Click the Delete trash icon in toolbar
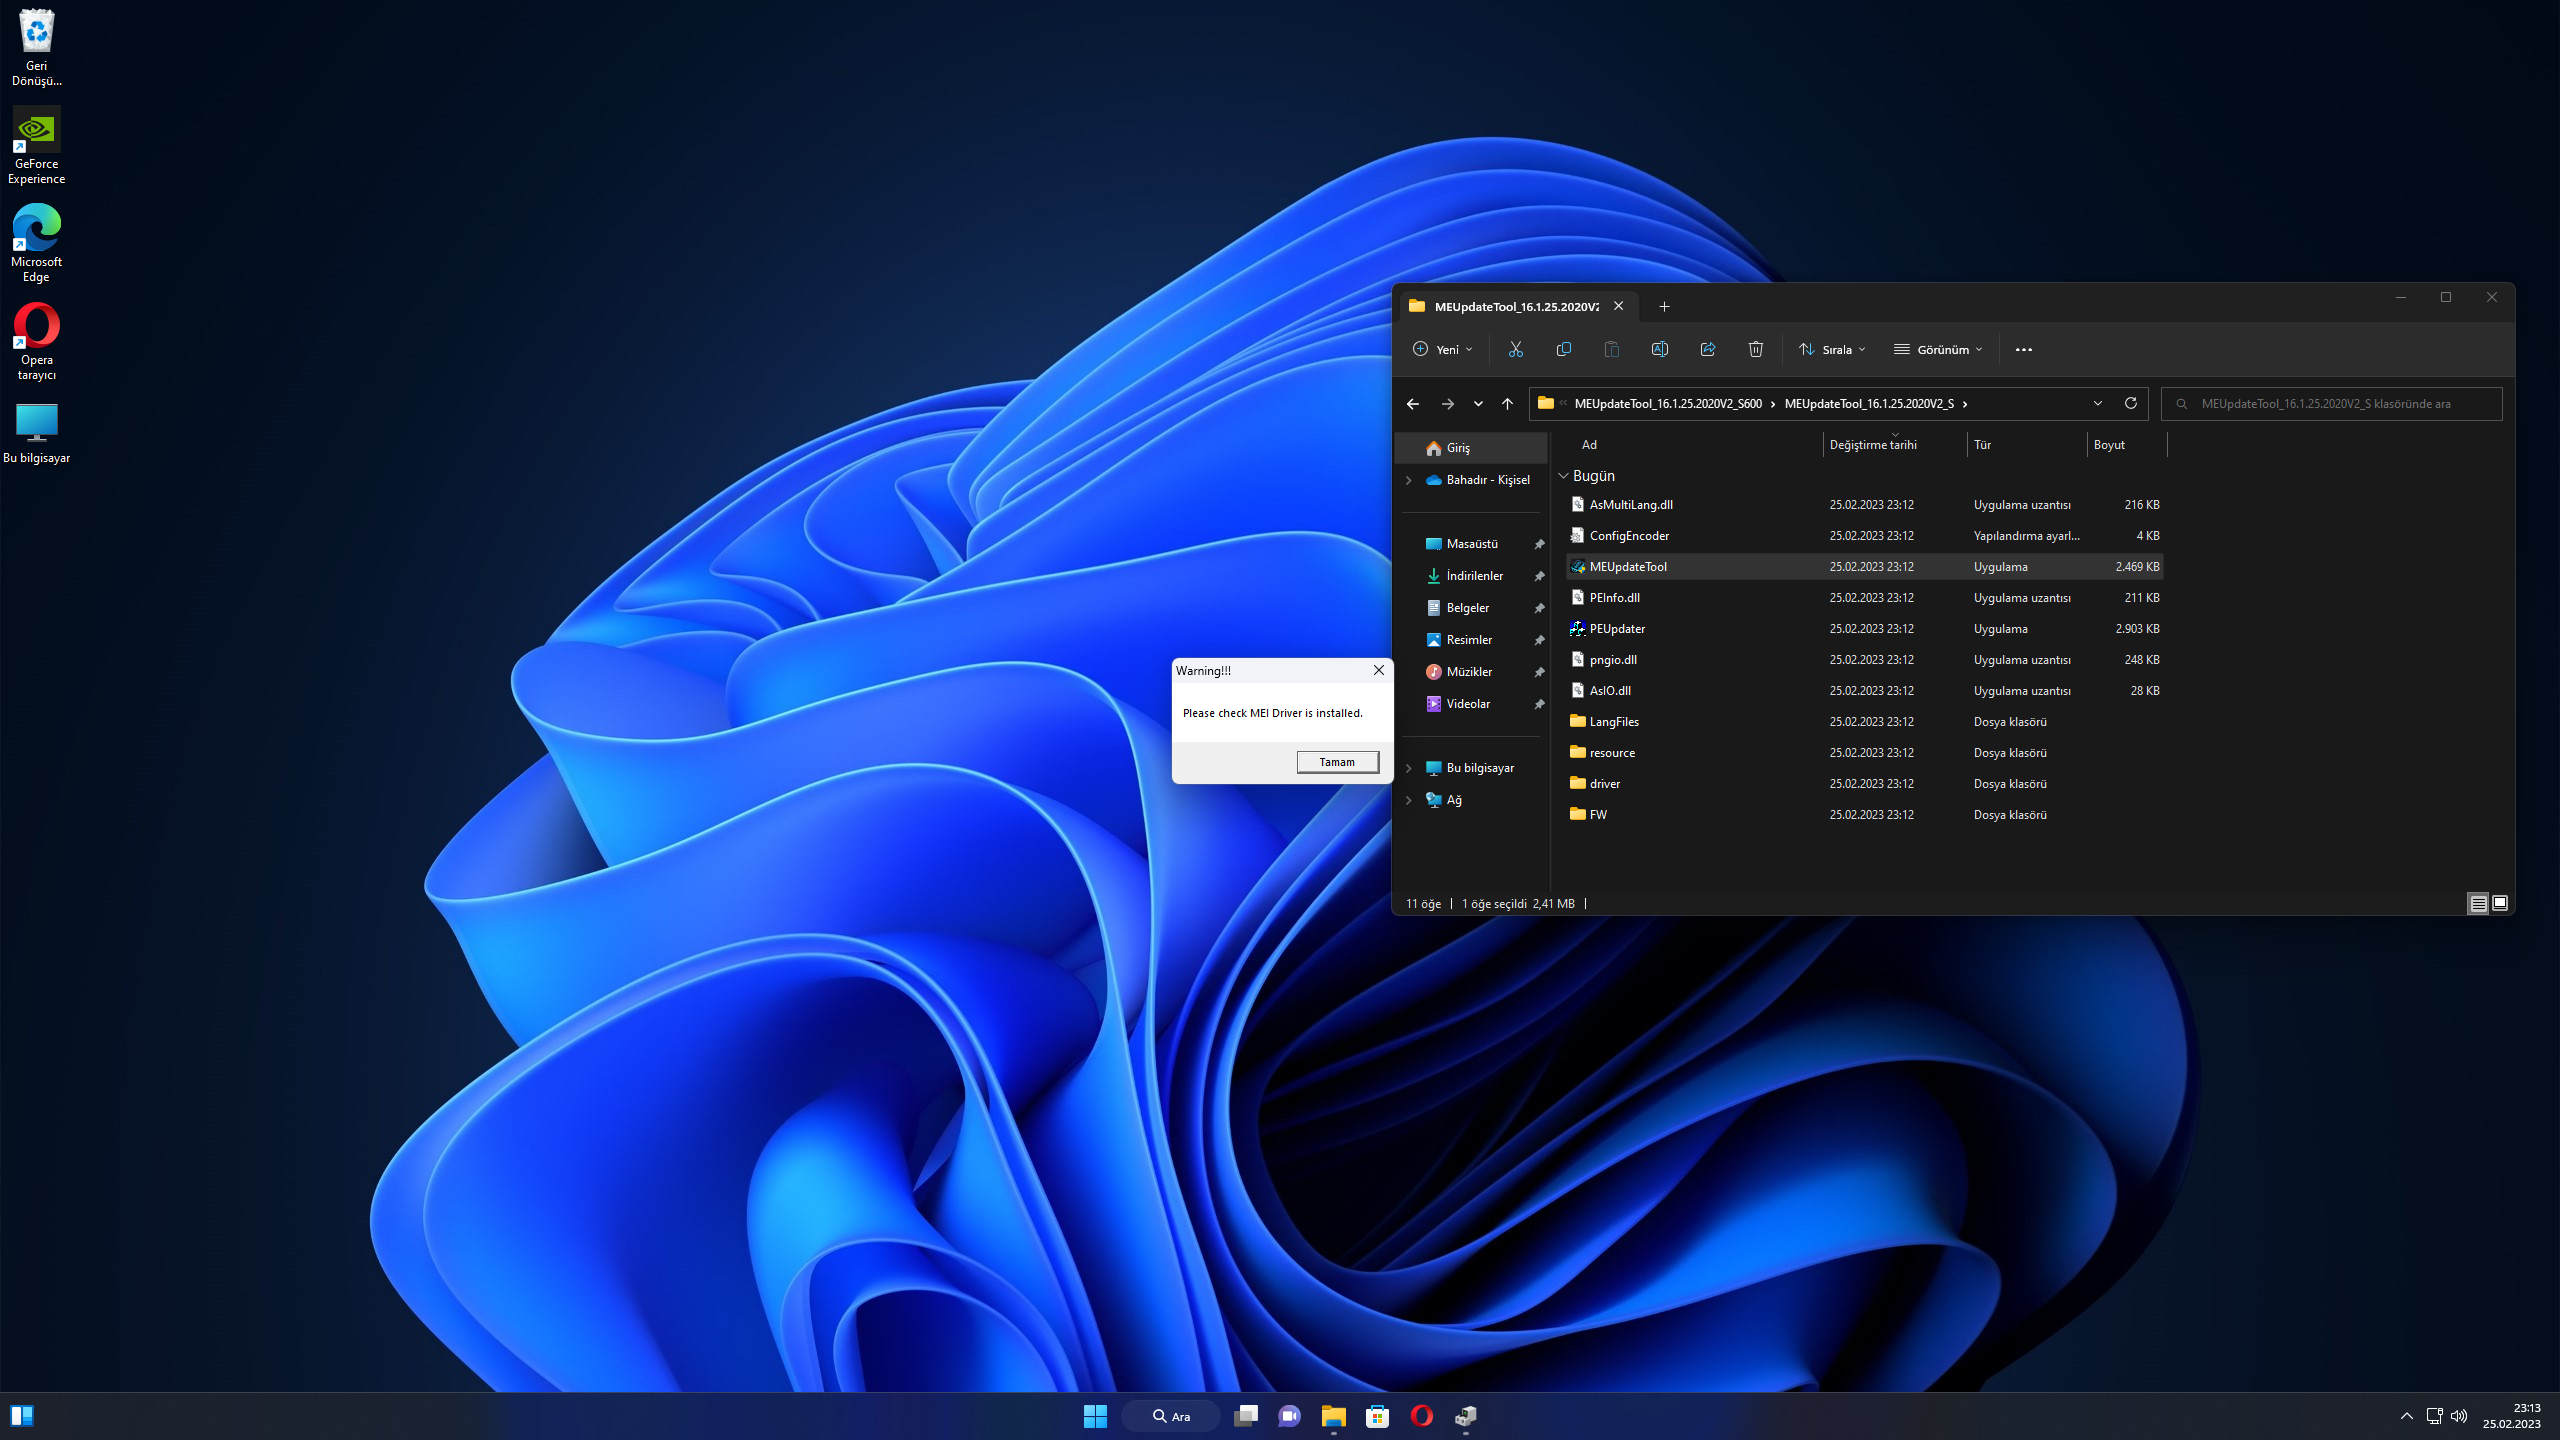The height and width of the screenshot is (1440, 2560). 1756,349
